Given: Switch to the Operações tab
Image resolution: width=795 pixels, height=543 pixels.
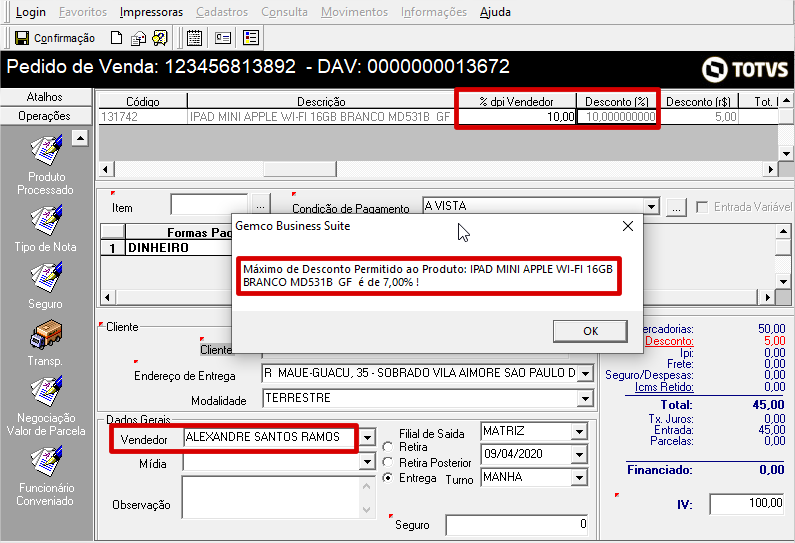Looking at the screenshot, I should pyautogui.click(x=45, y=116).
